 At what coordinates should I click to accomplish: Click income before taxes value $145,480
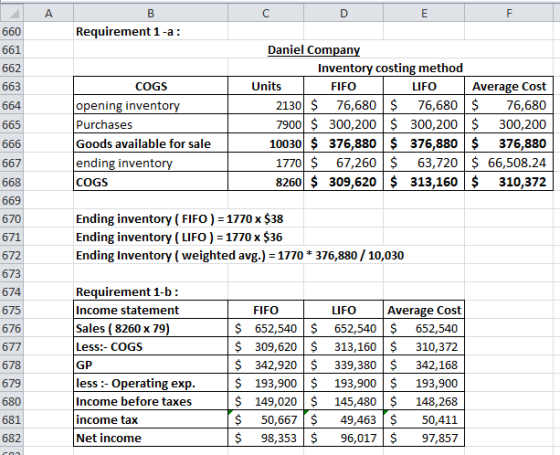[344, 401]
